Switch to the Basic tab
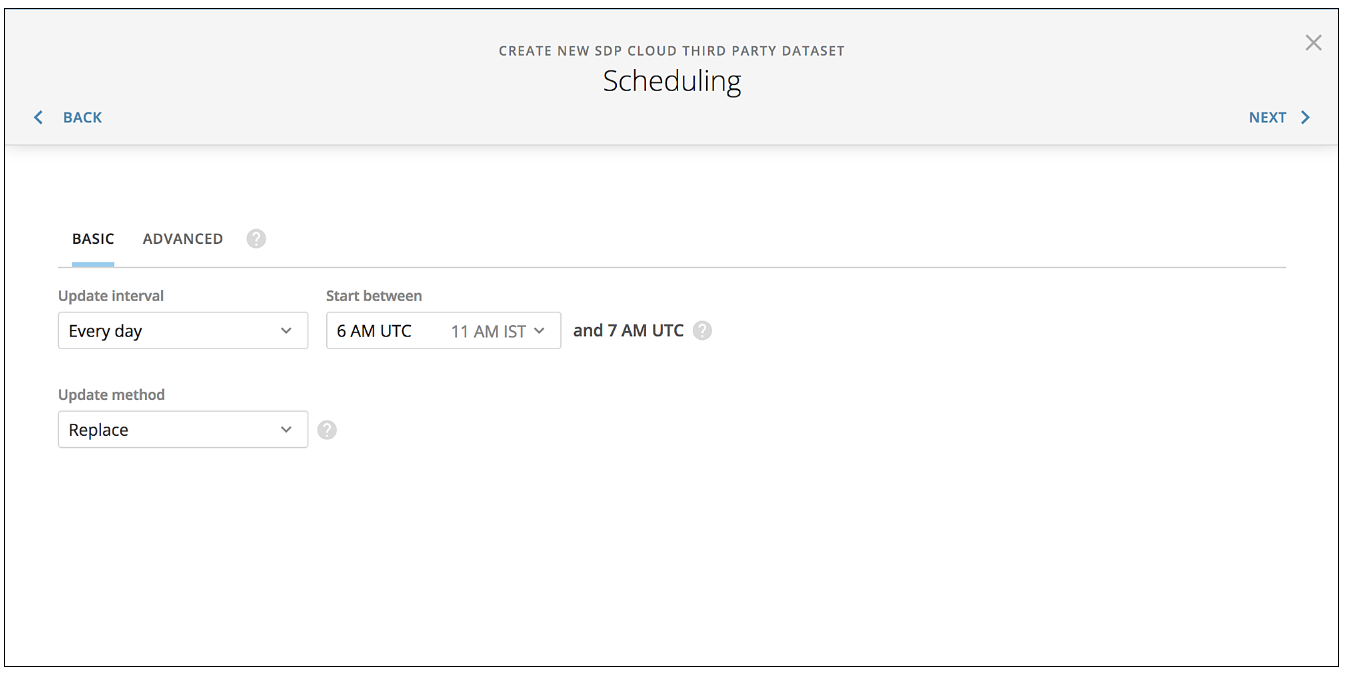This screenshot has height=674, width=1347. pos(93,239)
